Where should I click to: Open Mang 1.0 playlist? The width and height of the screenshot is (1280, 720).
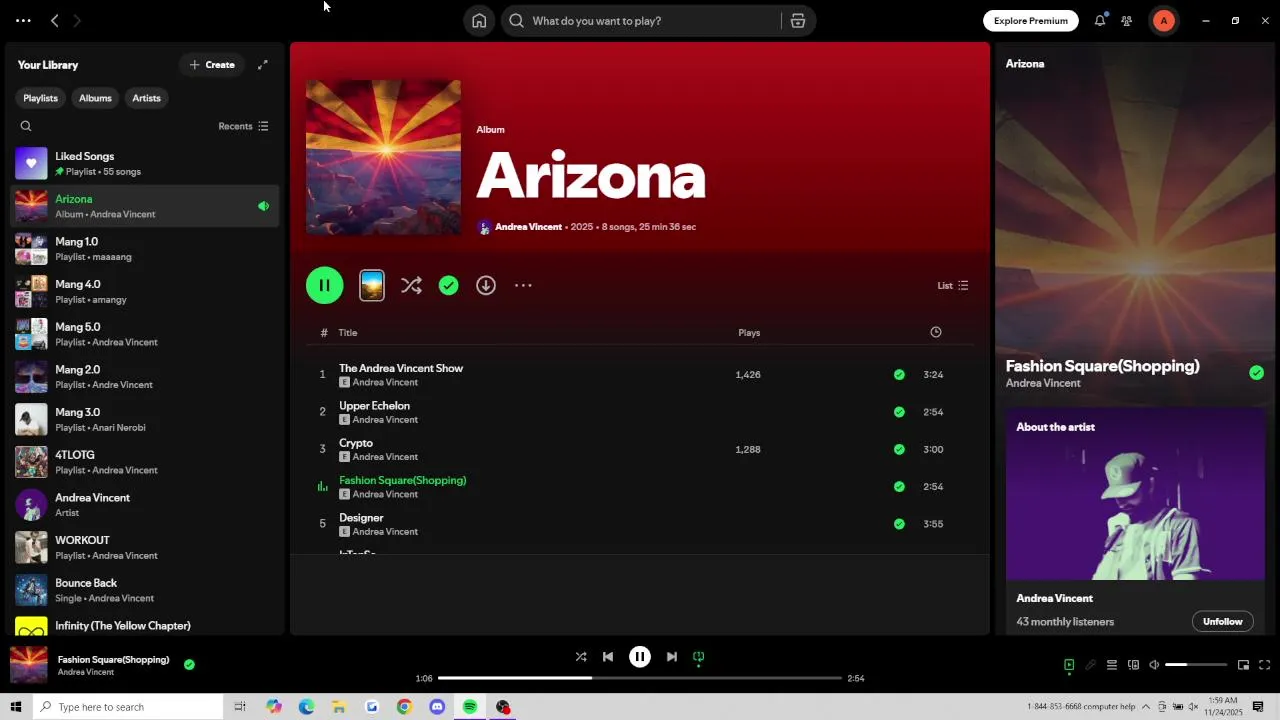[x=145, y=249]
